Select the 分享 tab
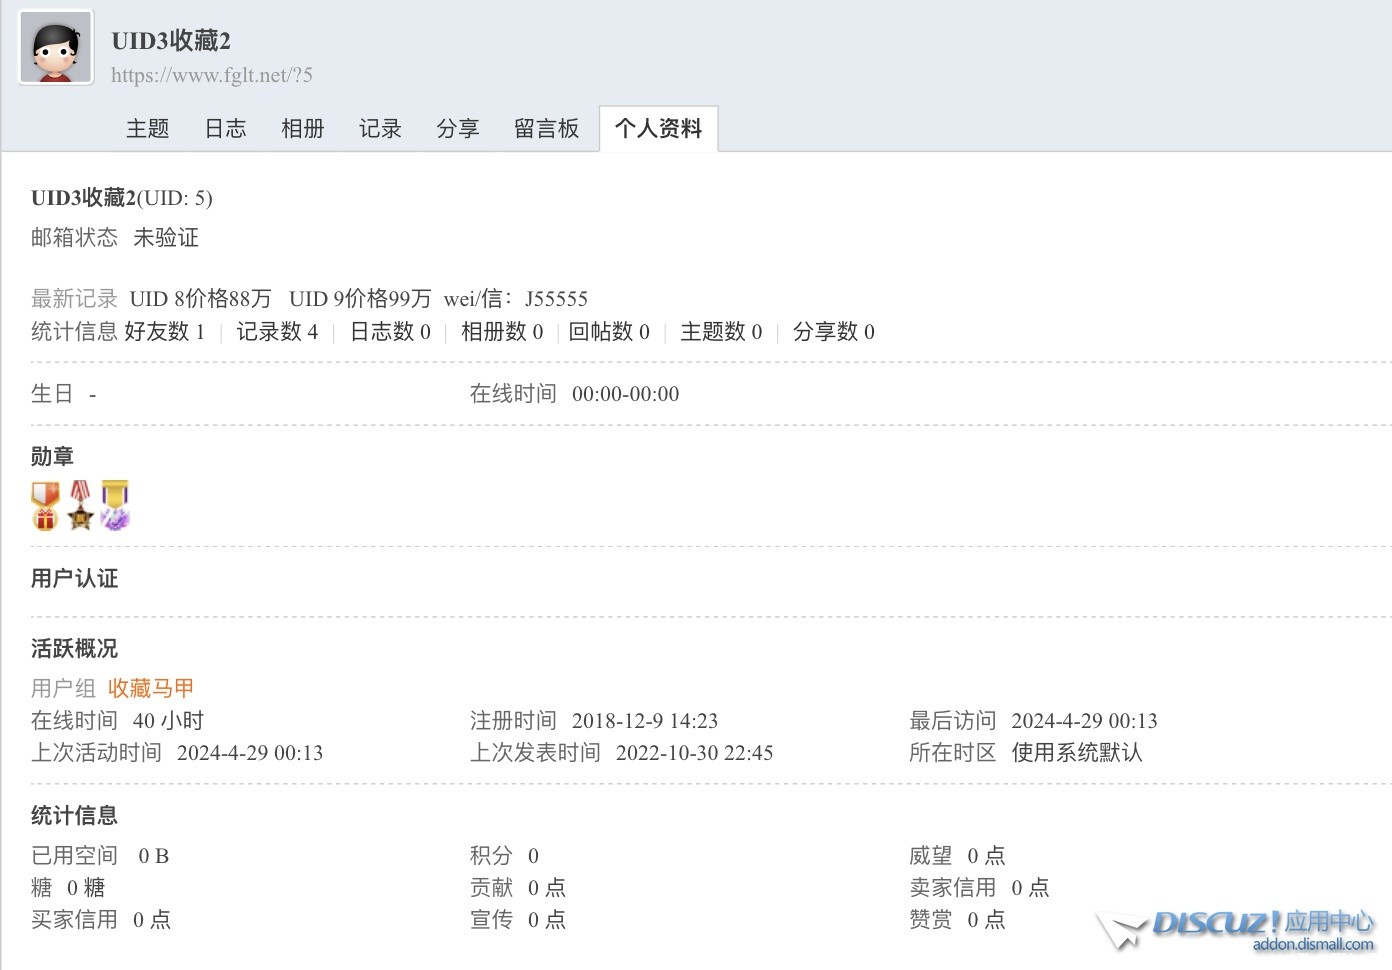This screenshot has width=1392, height=970. pos(457,128)
